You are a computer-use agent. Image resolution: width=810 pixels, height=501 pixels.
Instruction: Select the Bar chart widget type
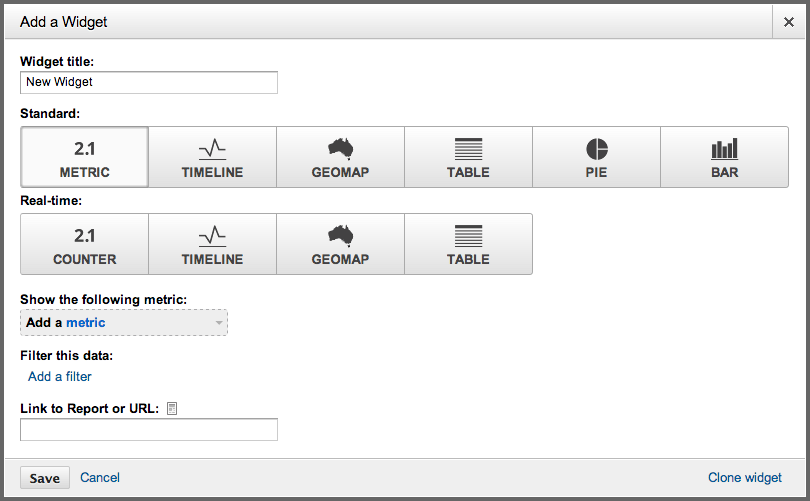[725, 157]
